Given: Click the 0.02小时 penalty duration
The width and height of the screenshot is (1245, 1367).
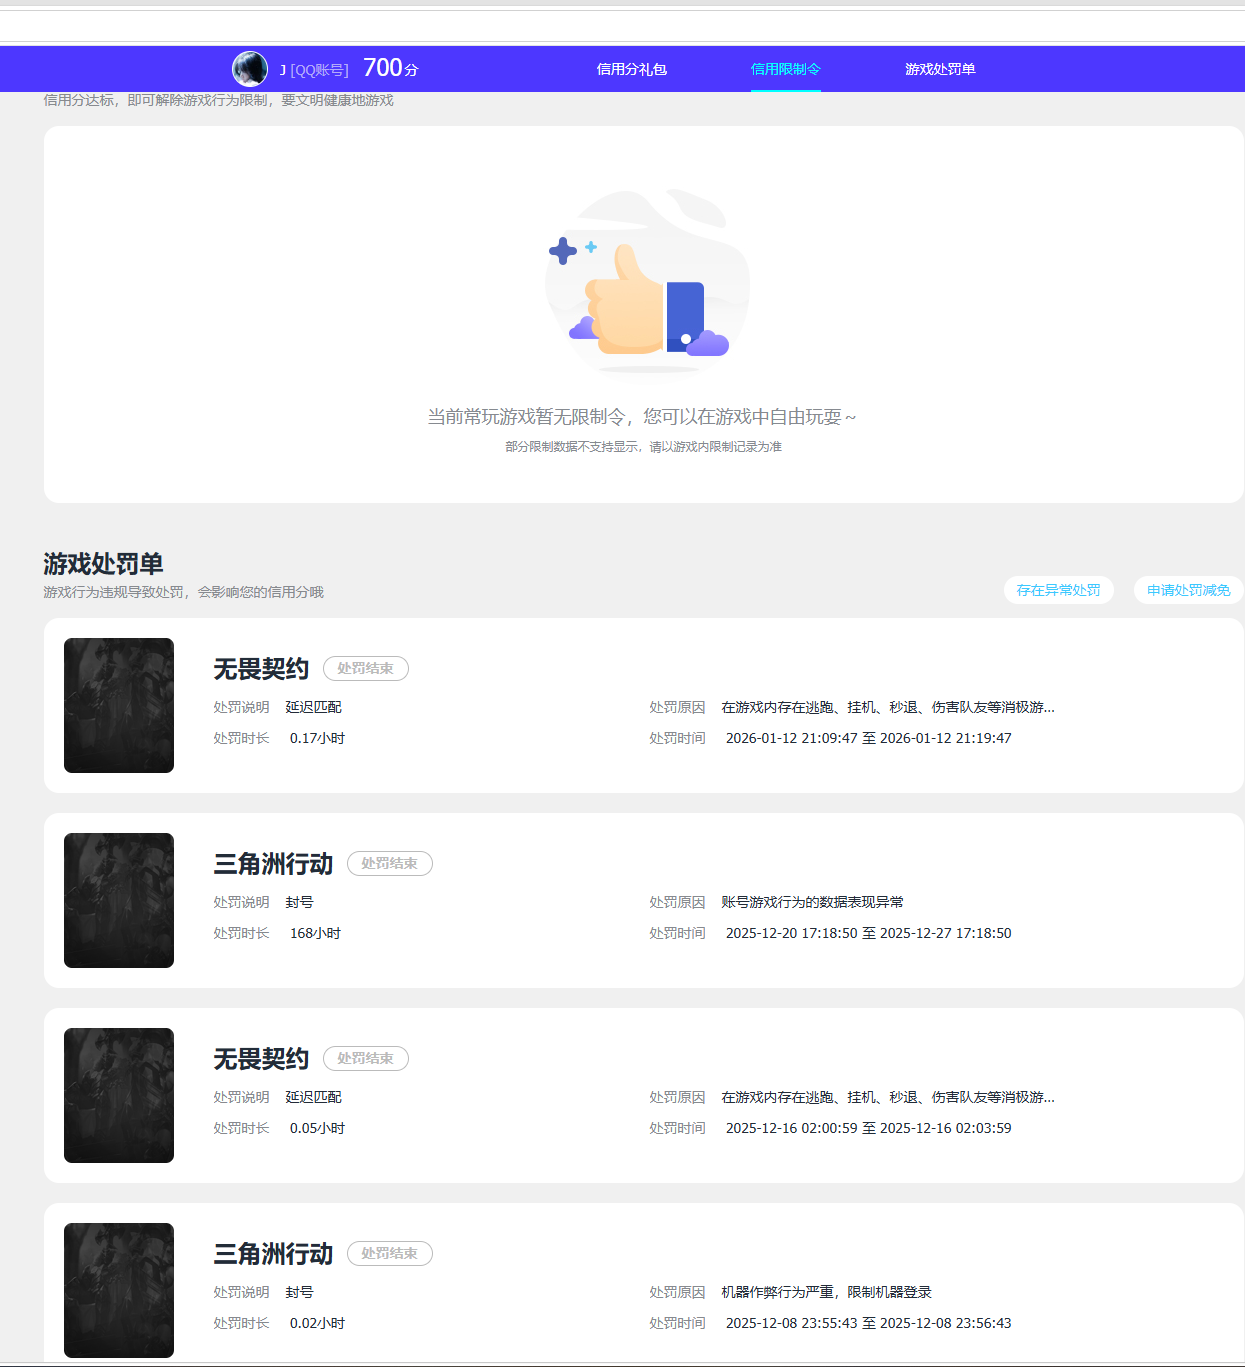Looking at the screenshot, I should (317, 1323).
